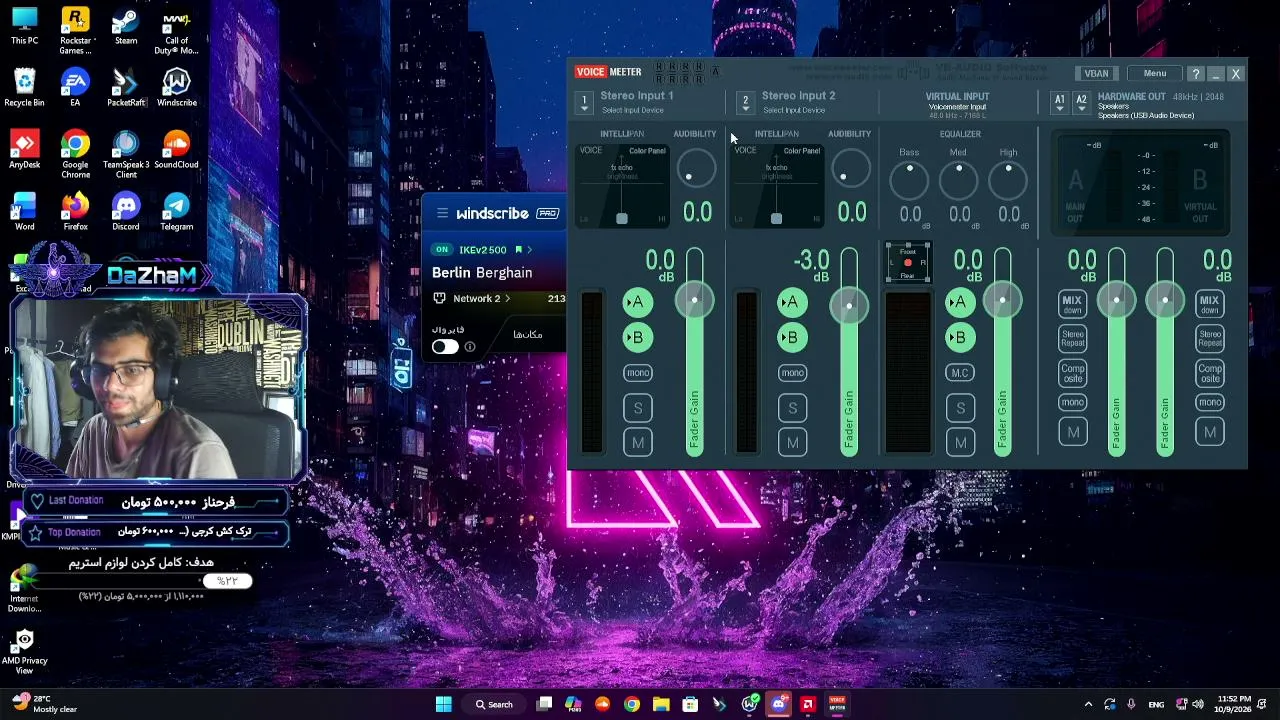Adjust Stereo Input 1 fader gain knob

pos(694,300)
